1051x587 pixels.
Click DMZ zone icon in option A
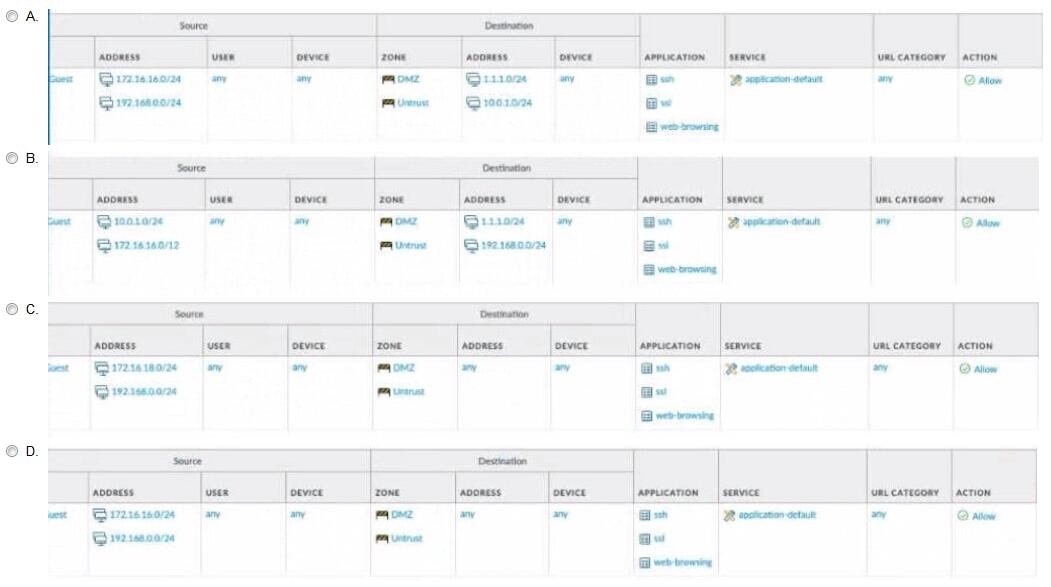coord(388,80)
